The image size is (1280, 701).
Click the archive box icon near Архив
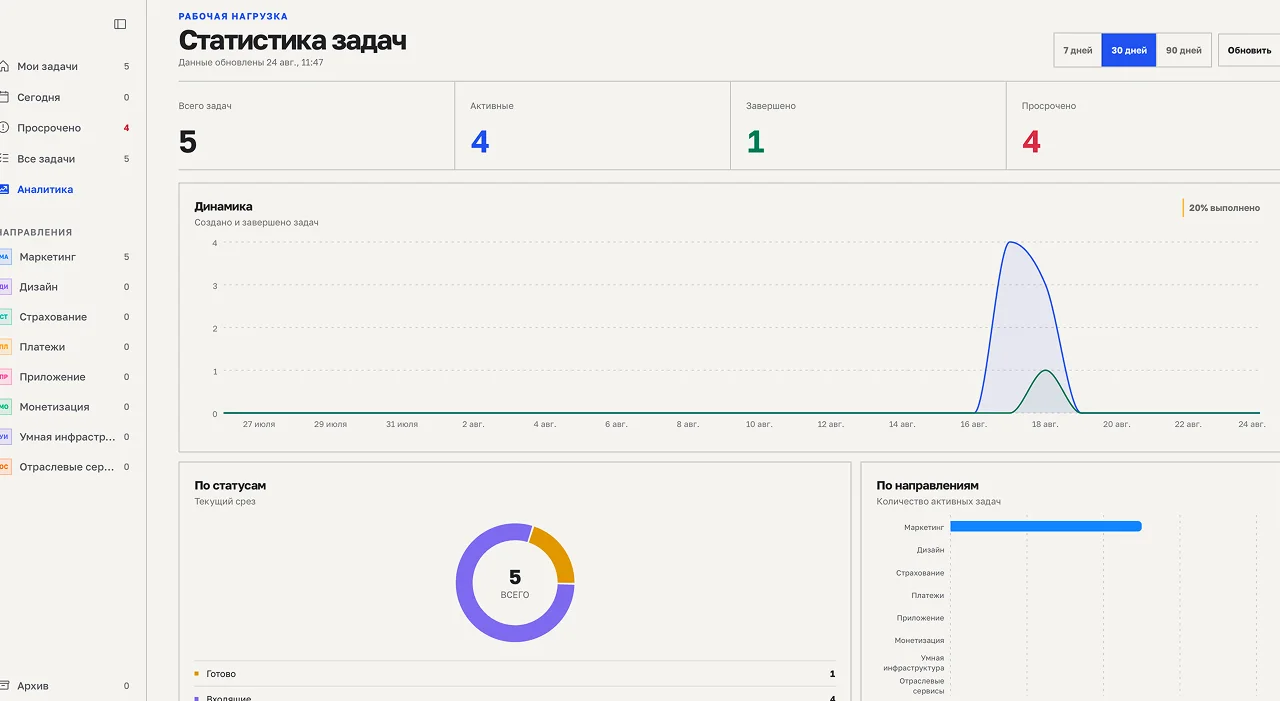(x=4, y=686)
